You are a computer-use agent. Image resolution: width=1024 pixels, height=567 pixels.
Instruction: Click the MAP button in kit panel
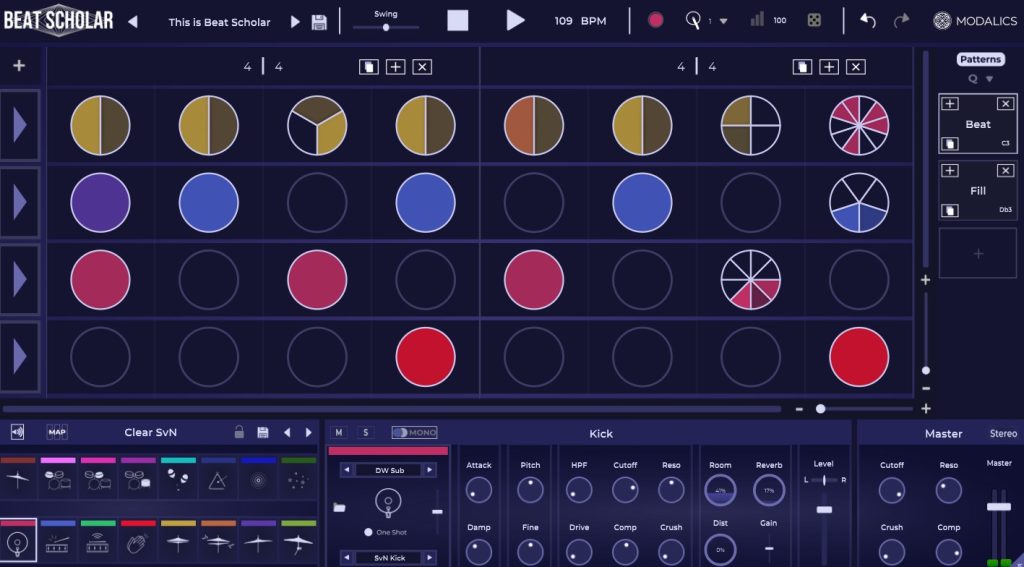tap(57, 432)
